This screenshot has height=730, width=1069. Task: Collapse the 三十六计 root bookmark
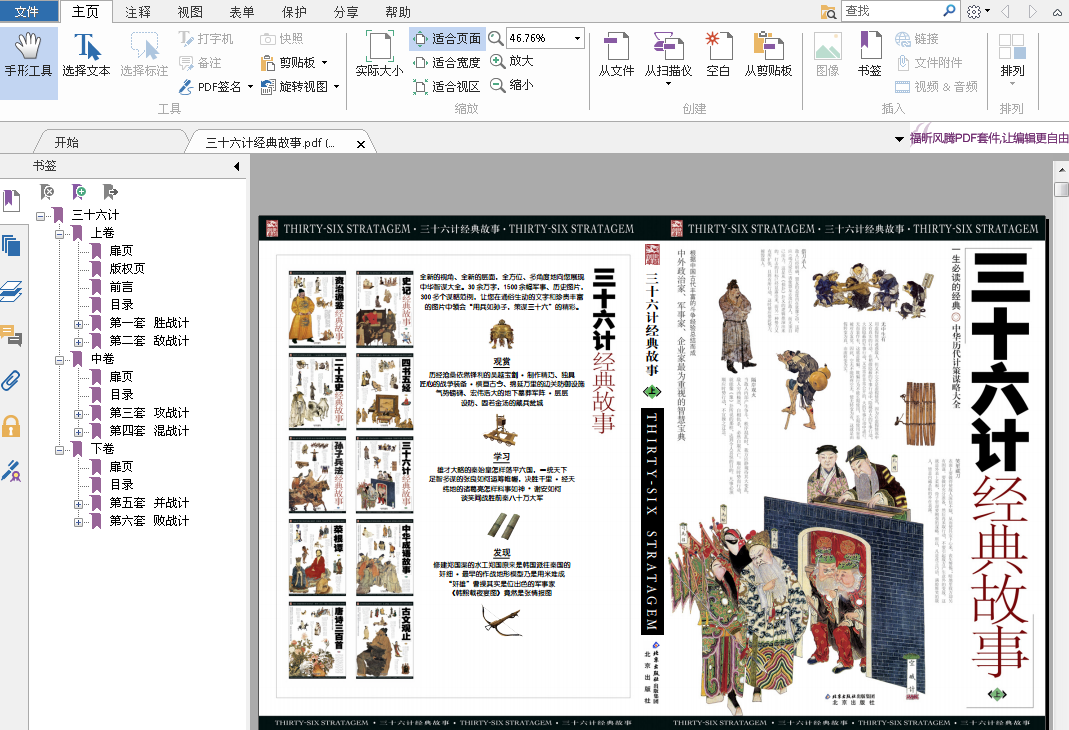40,215
